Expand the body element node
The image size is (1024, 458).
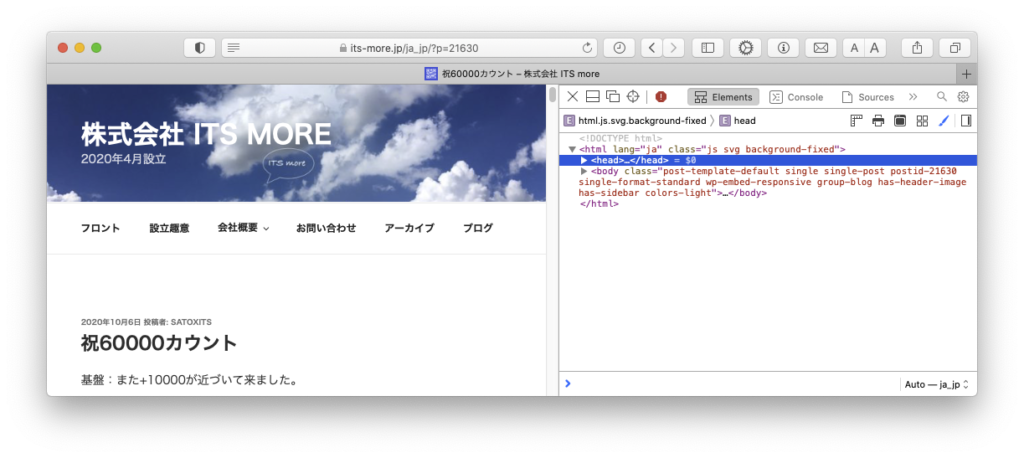coord(584,171)
